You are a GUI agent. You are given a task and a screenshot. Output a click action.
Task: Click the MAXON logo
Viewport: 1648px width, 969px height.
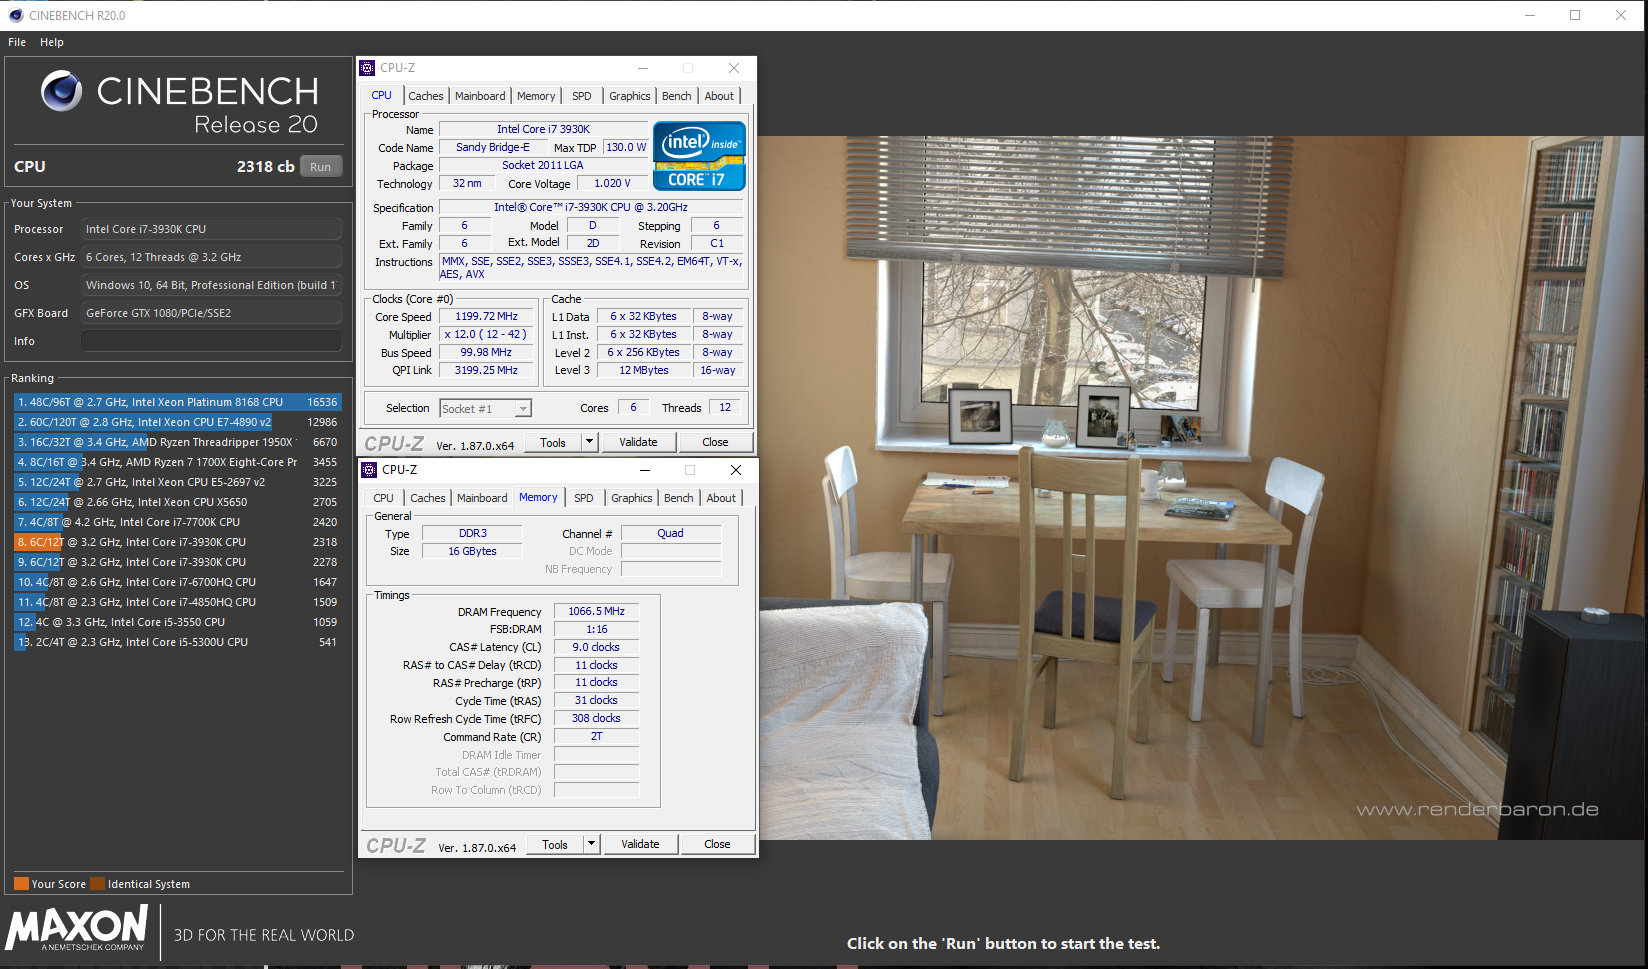point(77,928)
